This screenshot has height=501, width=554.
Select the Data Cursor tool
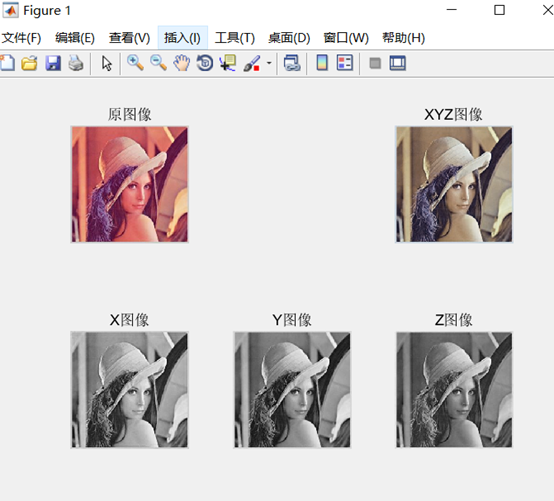pyautogui.click(x=228, y=63)
